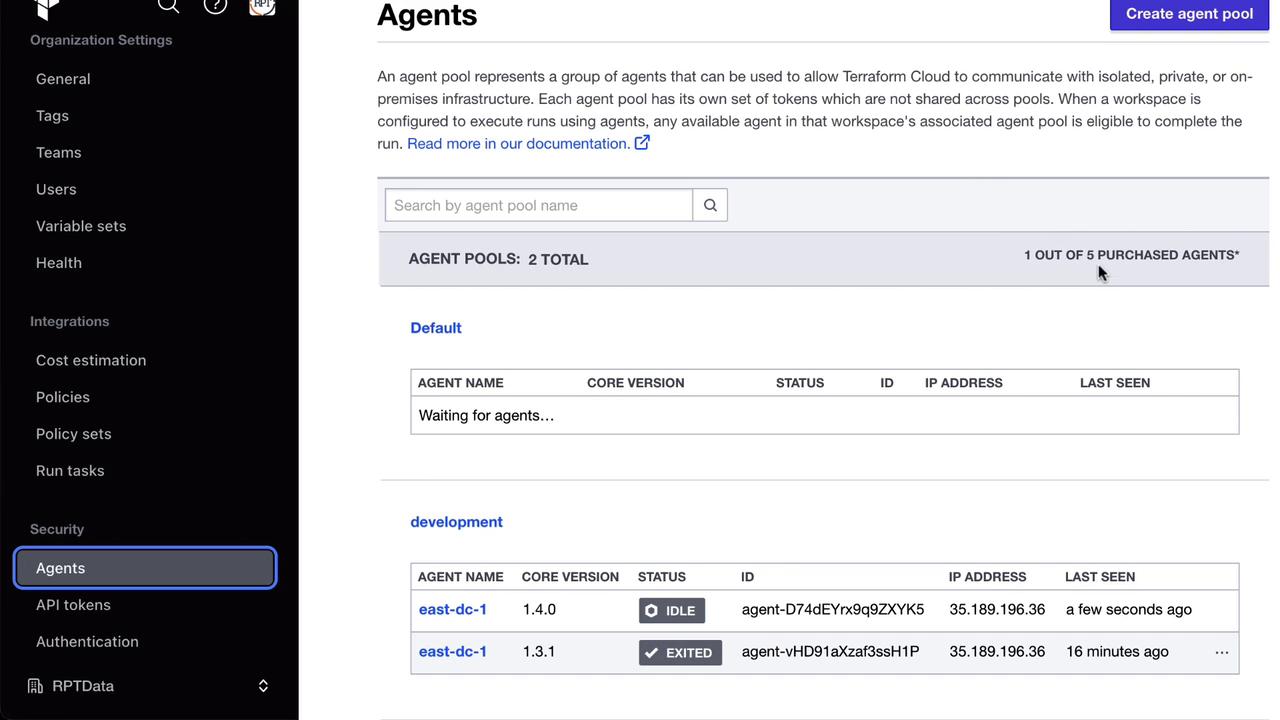The image size is (1280, 720).
Task: Open the help question mark icon
Action: pyautogui.click(x=215, y=6)
